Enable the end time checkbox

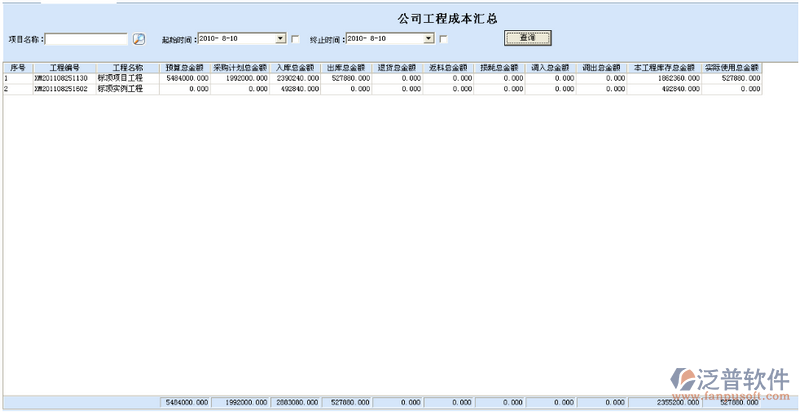coord(443,39)
